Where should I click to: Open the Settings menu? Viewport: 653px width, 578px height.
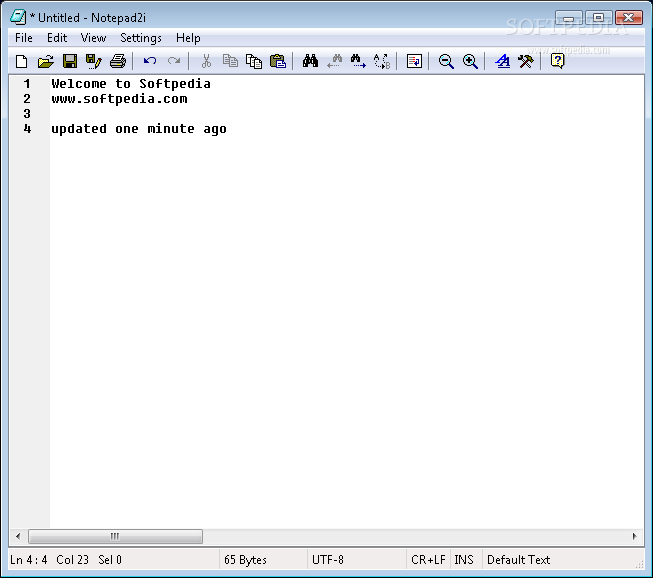[x=141, y=38]
